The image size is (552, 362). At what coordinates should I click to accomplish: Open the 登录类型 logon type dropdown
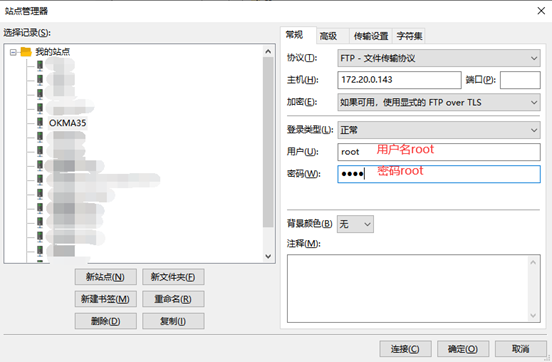(439, 130)
